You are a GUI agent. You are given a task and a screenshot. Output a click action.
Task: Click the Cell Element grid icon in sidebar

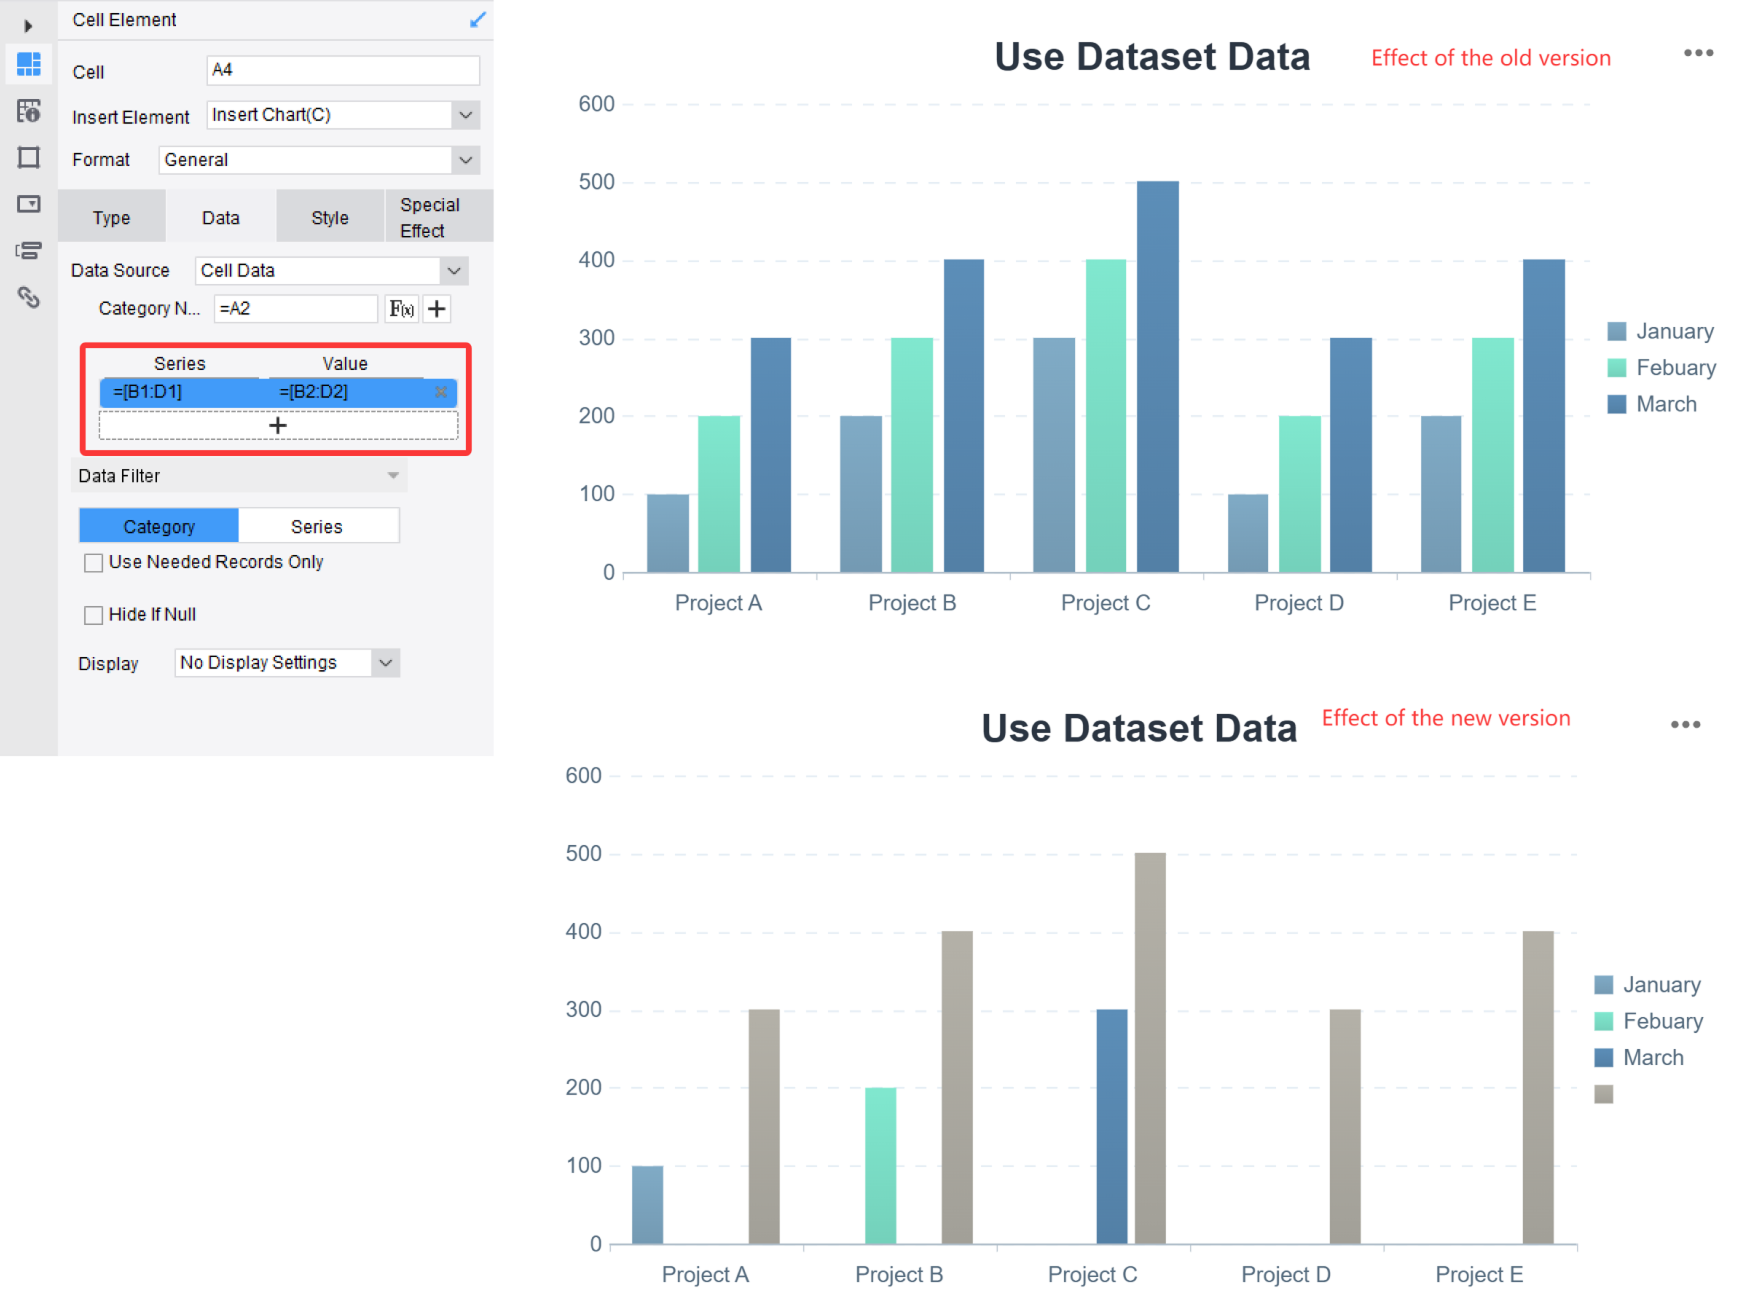(x=29, y=64)
